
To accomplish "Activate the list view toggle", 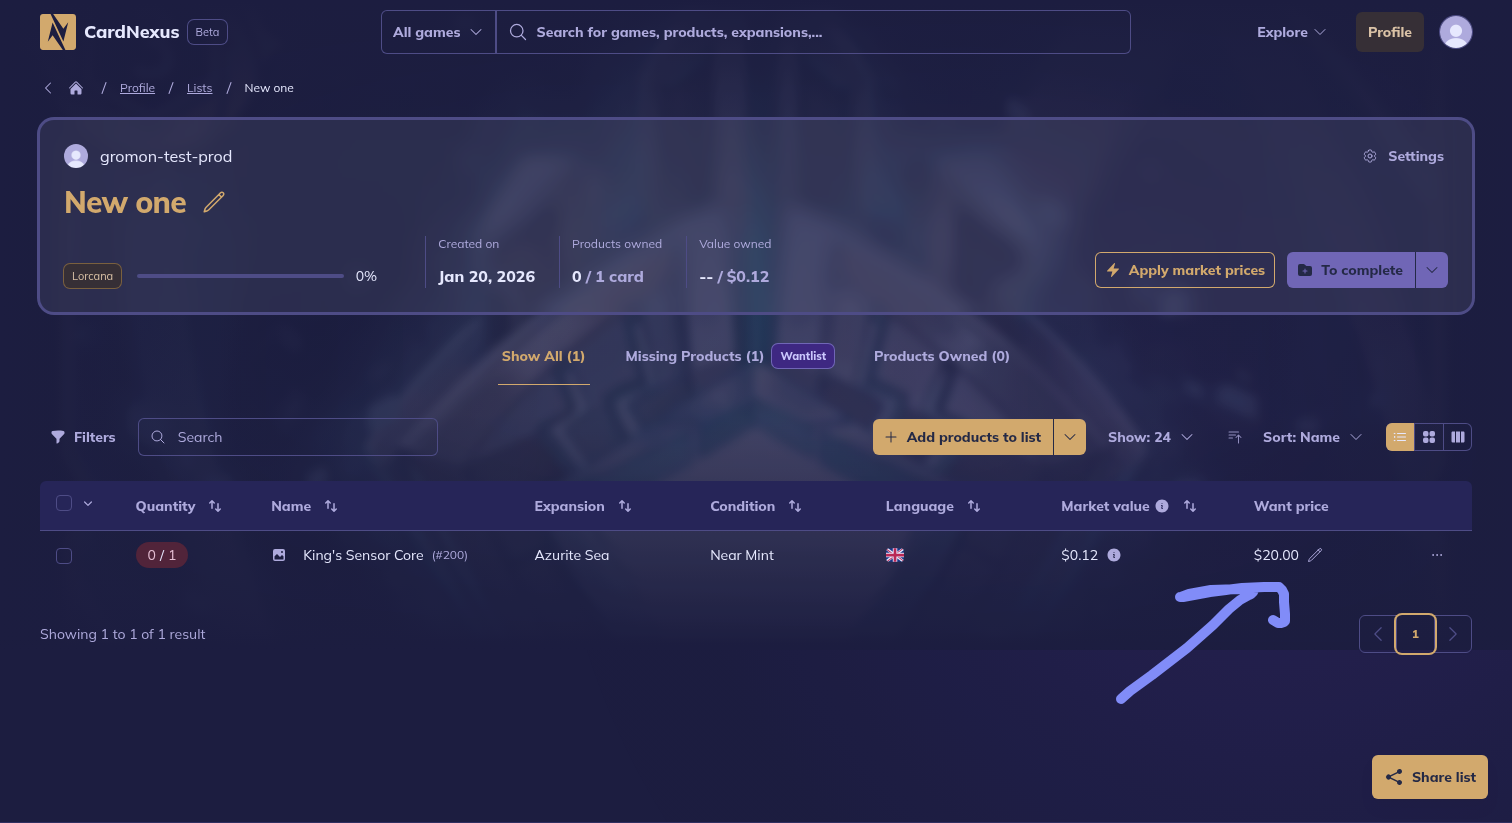I will point(1400,437).
